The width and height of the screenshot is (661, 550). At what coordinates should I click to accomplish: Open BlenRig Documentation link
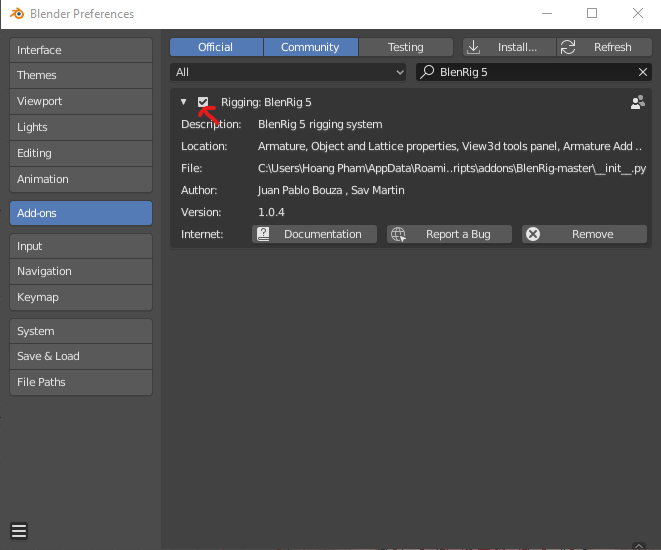pos(314,234)
